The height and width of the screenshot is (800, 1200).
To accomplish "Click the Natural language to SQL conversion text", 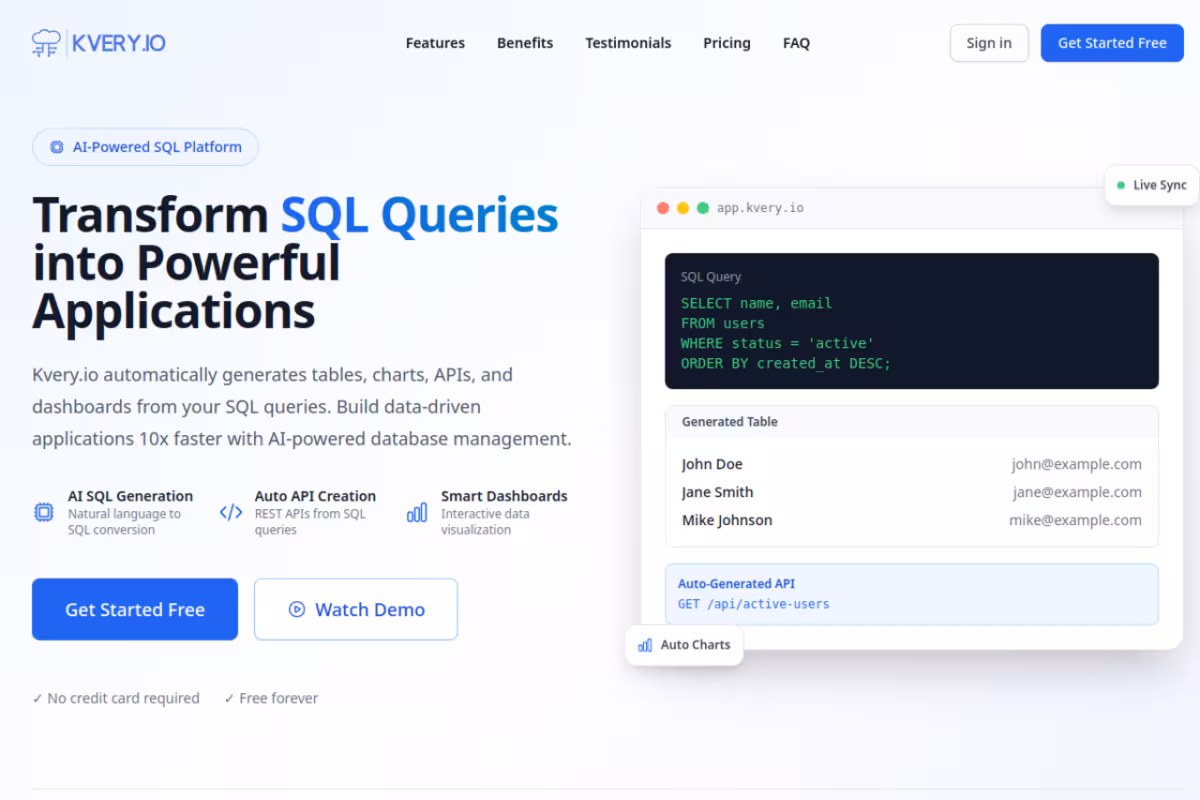I will pyautogui.click(x=124, y=522).
